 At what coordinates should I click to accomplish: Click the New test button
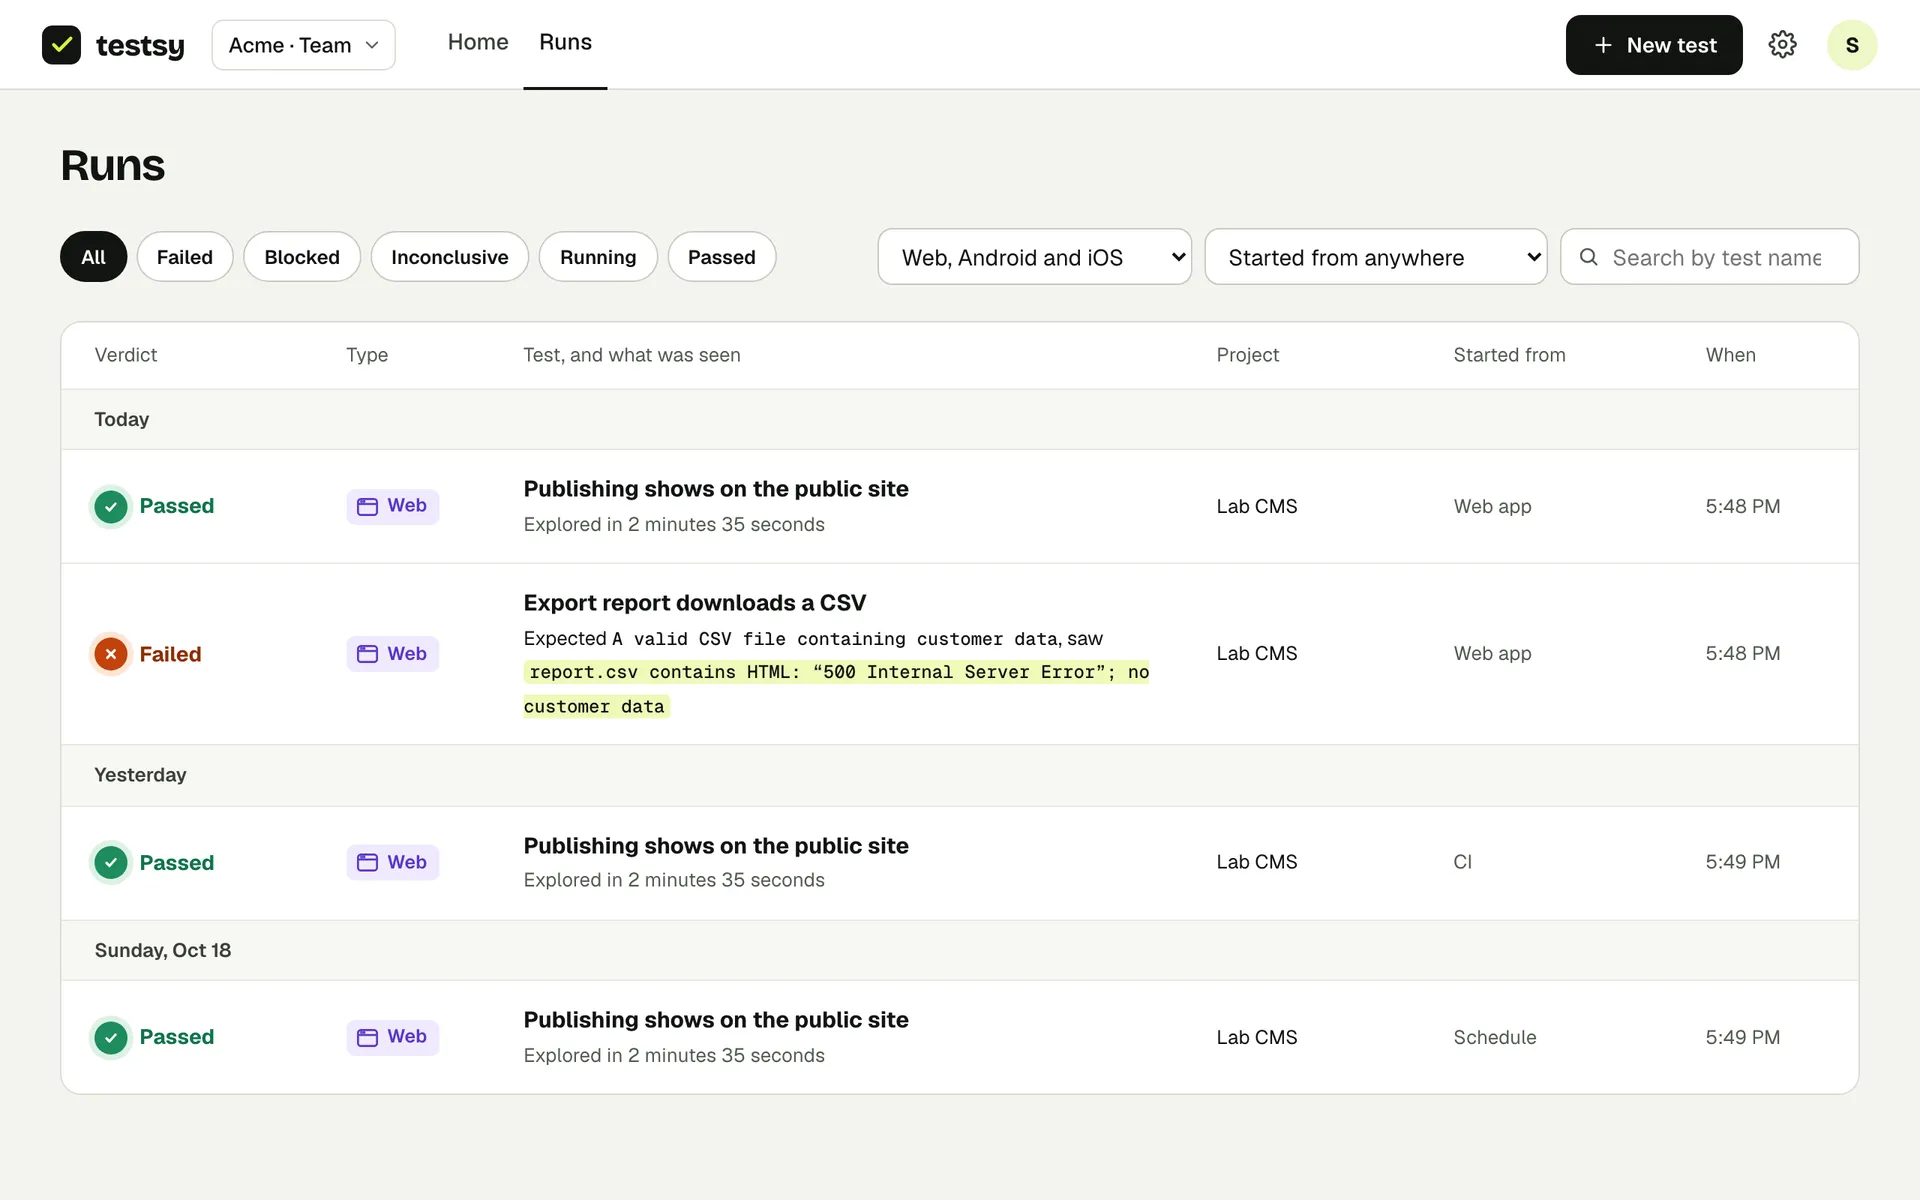pyautogui.click(x=1654, y=45)
